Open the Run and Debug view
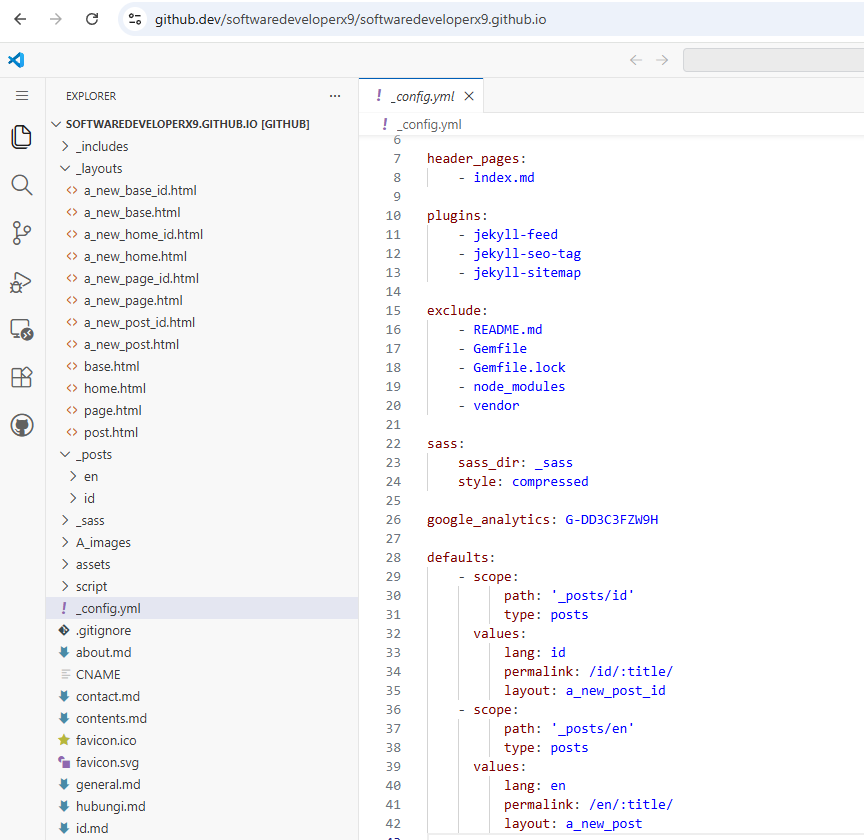Screen dimensions: 864x840 (x=21, y=283)
